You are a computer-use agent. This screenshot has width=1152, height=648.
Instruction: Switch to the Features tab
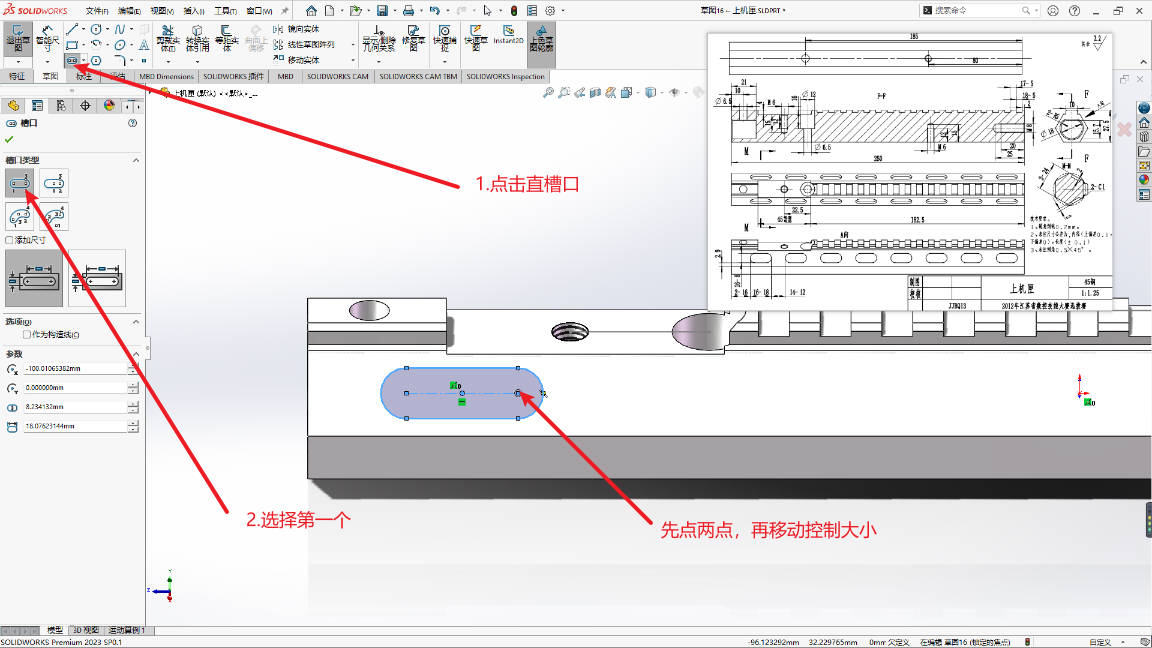pos(17,76)
